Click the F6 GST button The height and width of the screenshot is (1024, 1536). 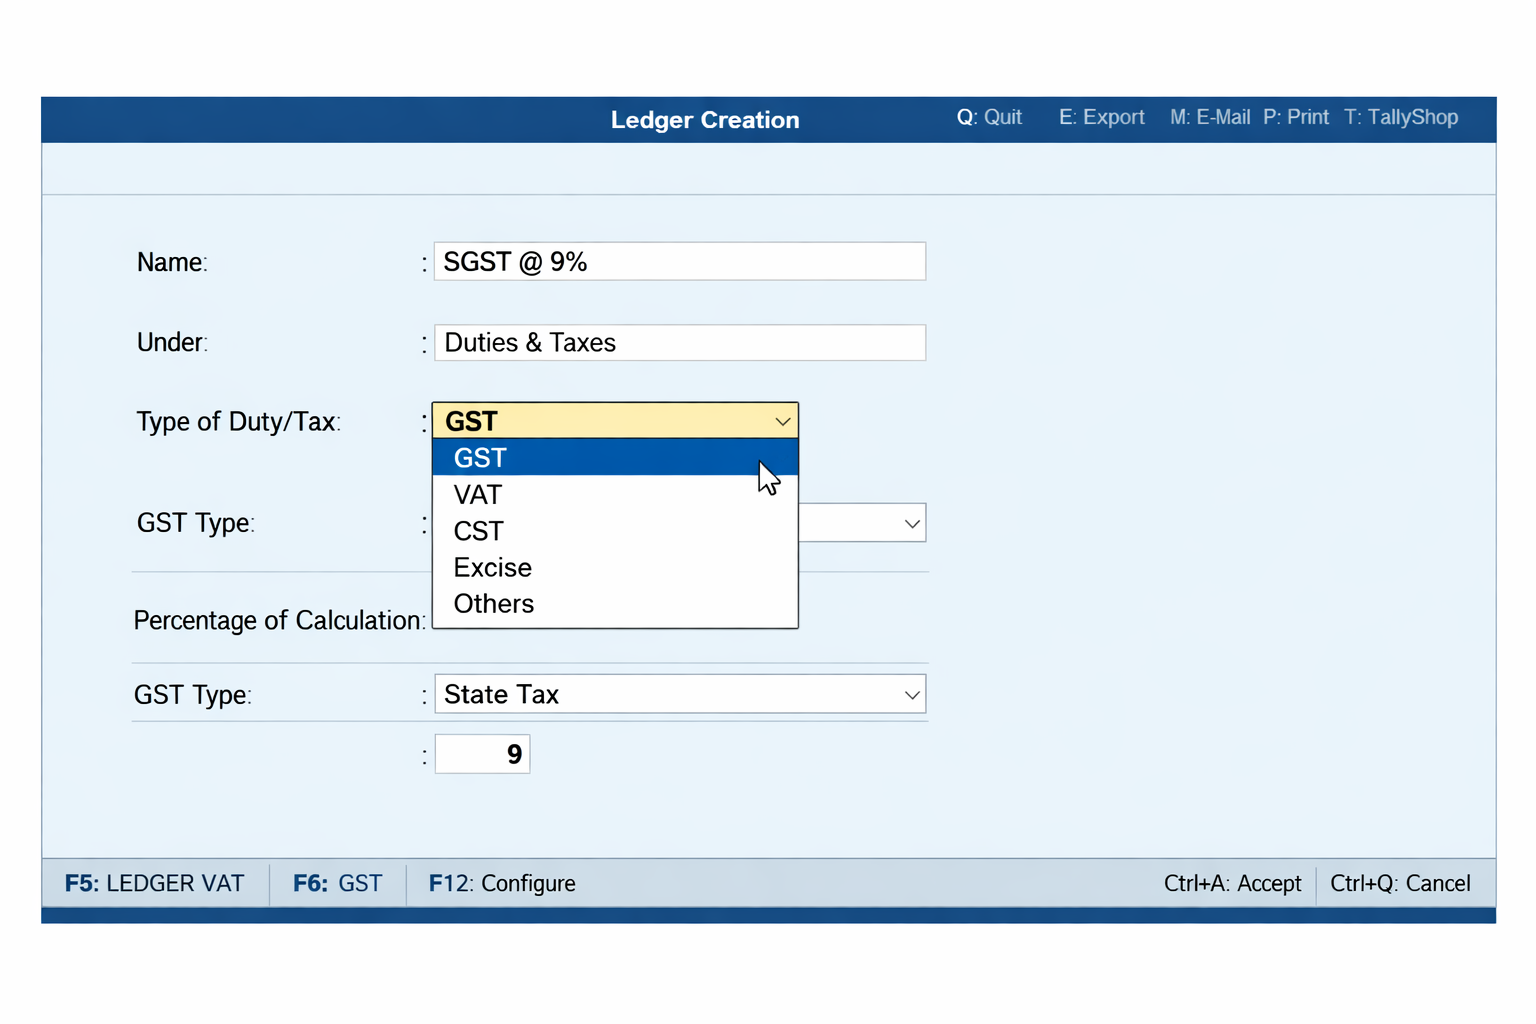click(x=337, y=883)
